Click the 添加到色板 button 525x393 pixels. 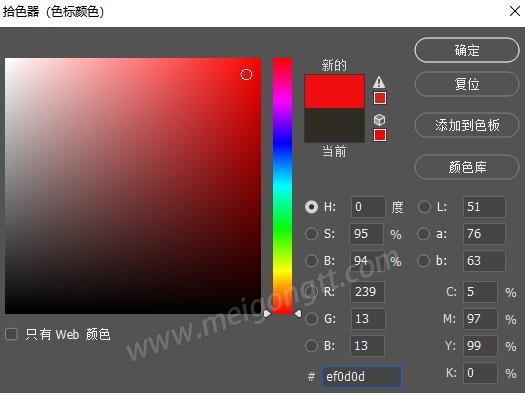click(x=467, y=125)
